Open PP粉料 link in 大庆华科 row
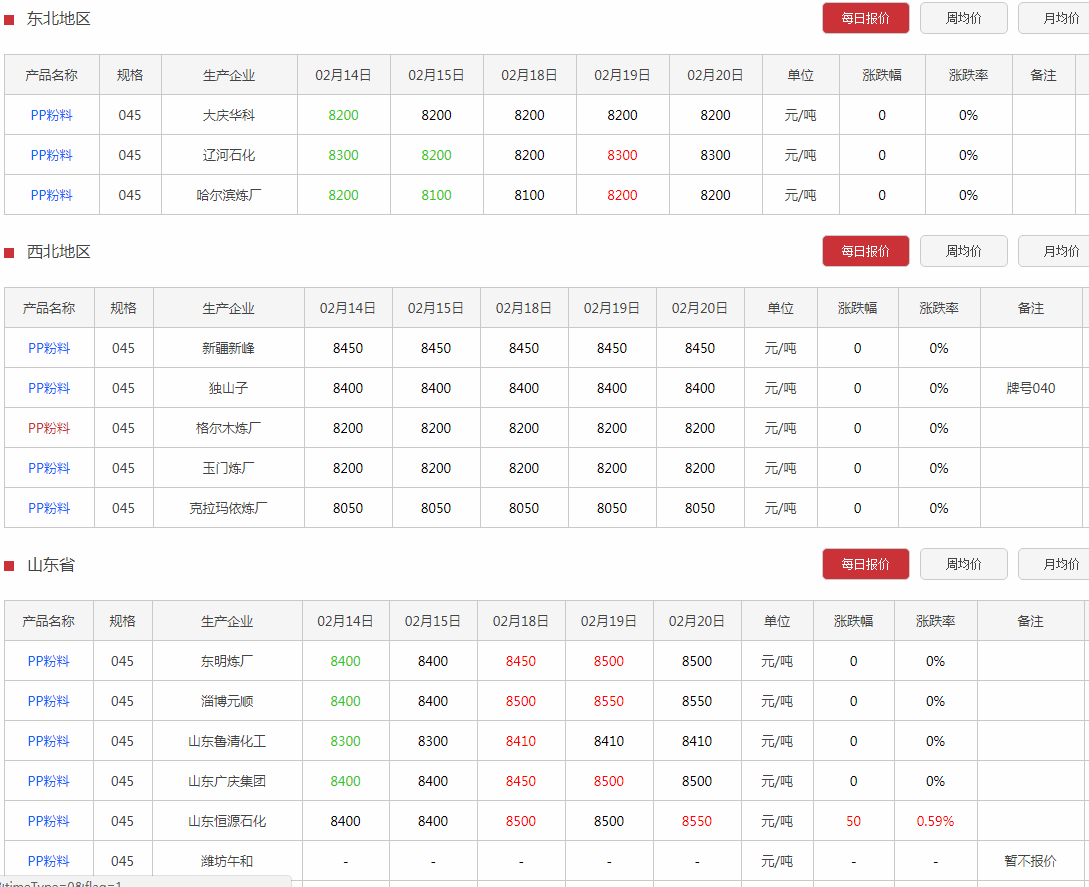Image resolution: width=1089 pixels, height=887 pixels. point(51,115)
